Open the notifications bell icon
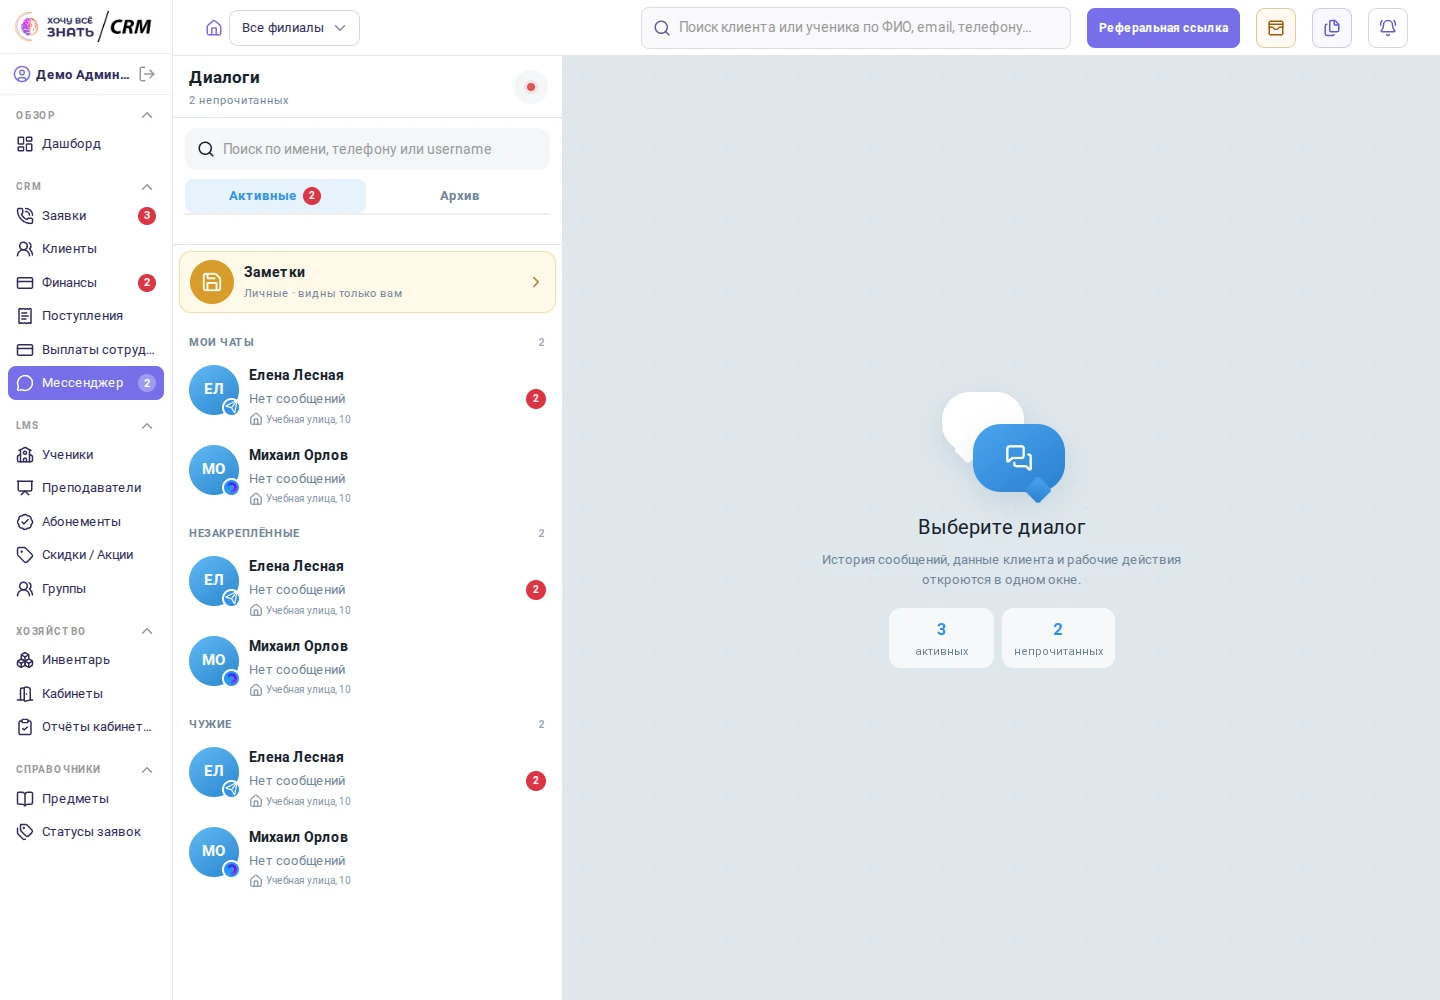Screen dimensions: 1440x1000 click(x=1388, y=28)
